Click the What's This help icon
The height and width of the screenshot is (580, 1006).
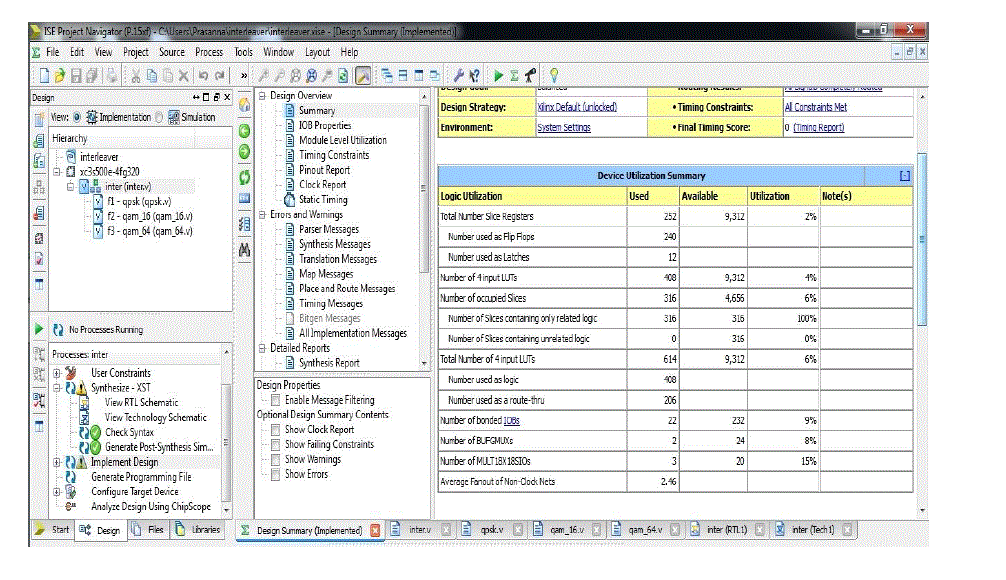pyautogui.click(x=474, y=75)
